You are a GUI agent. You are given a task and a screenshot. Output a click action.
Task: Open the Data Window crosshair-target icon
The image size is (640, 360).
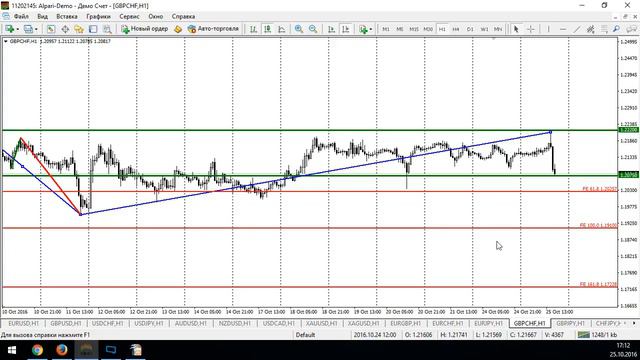click(x=65, y=29)
